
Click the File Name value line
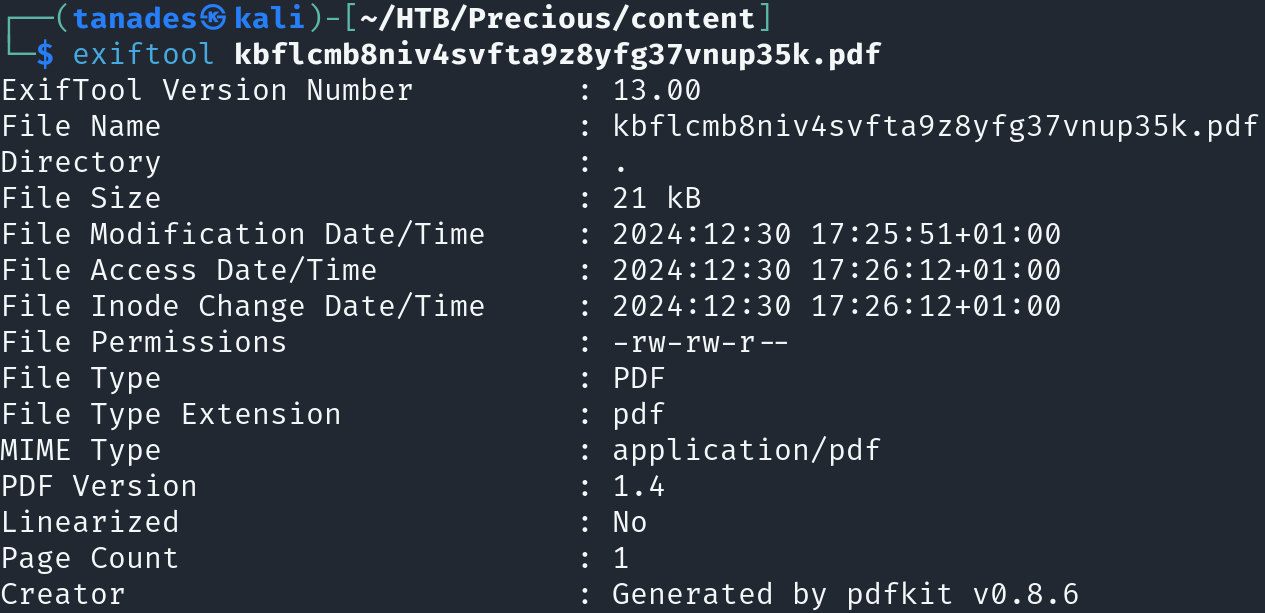(x=936, y=126)
